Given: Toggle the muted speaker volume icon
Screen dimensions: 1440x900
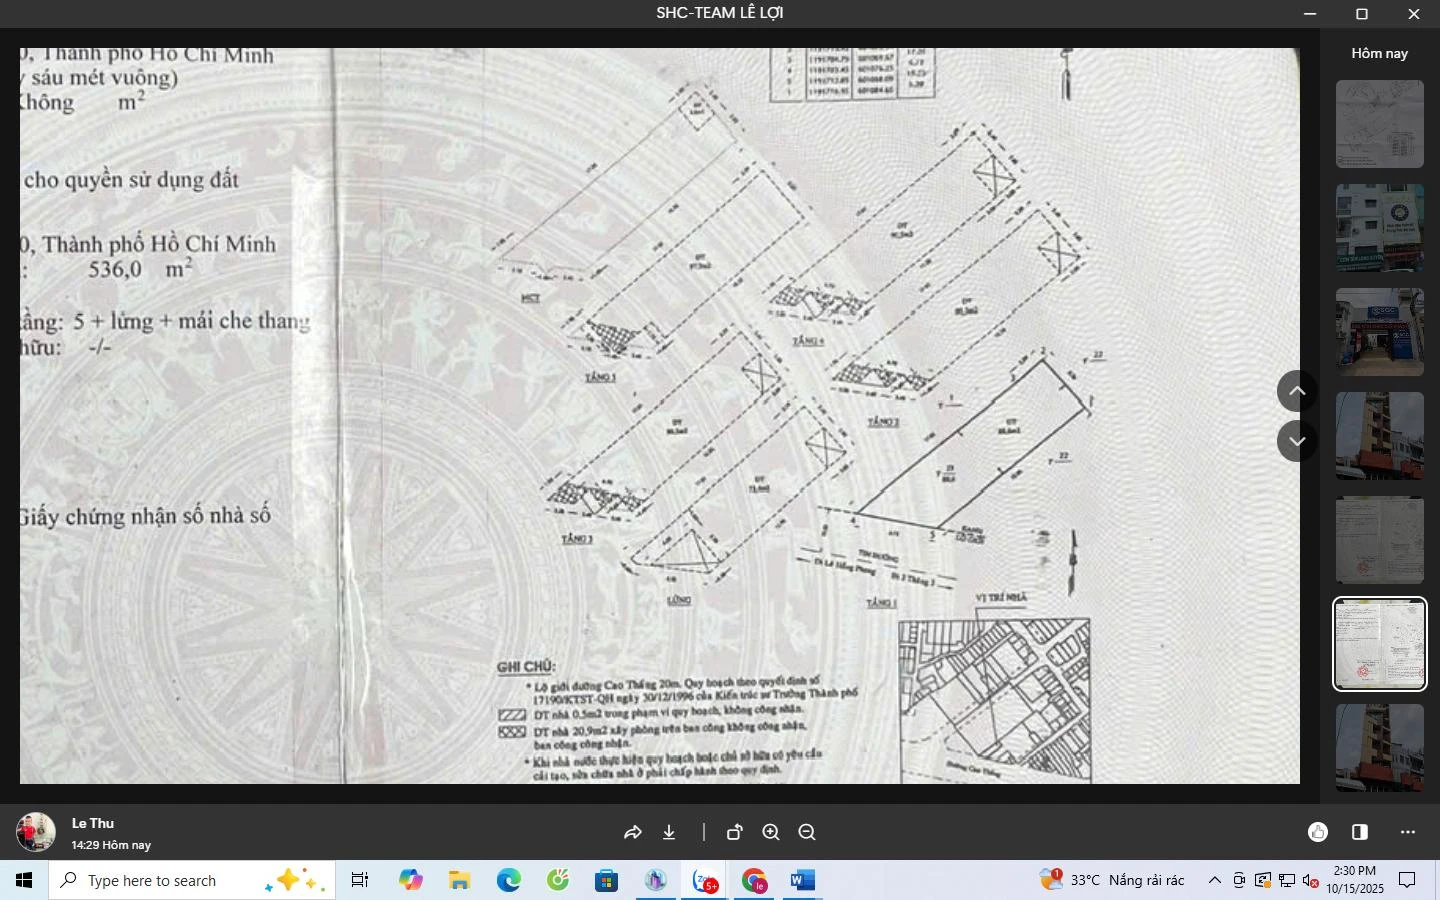Looking at the screenshot, I should (1310, 880).
